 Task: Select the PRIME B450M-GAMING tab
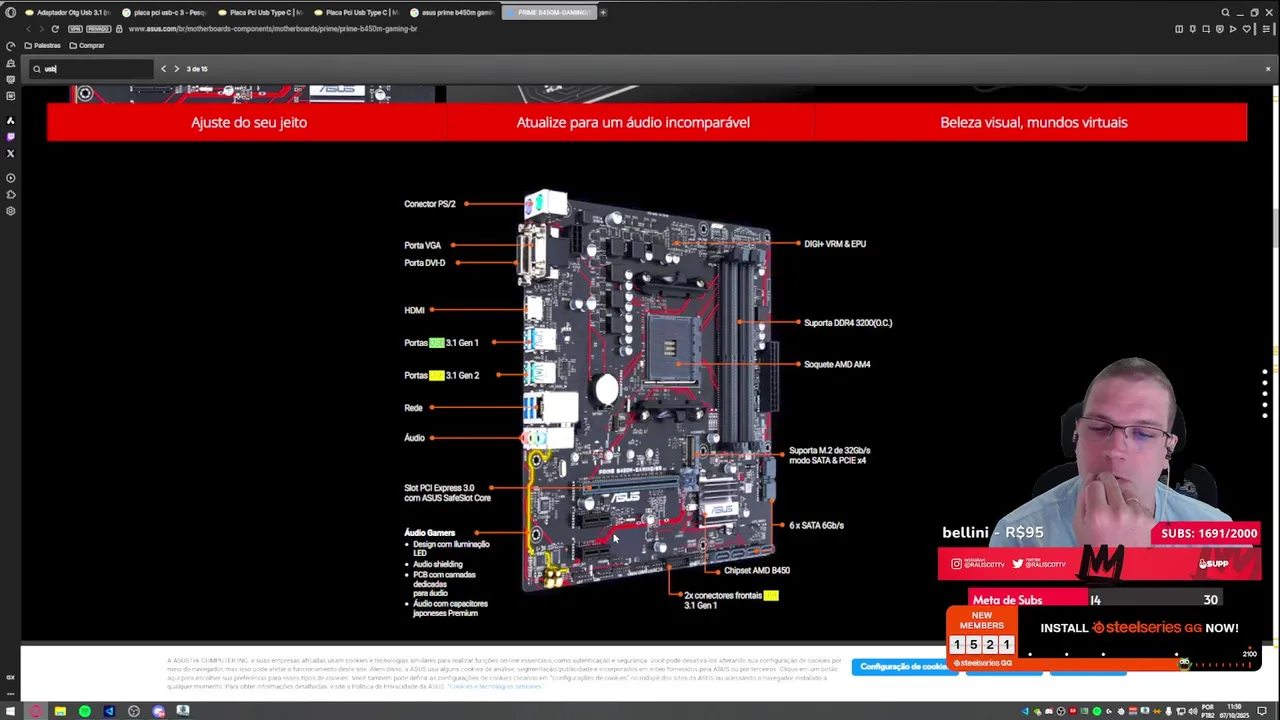point(548,13)
